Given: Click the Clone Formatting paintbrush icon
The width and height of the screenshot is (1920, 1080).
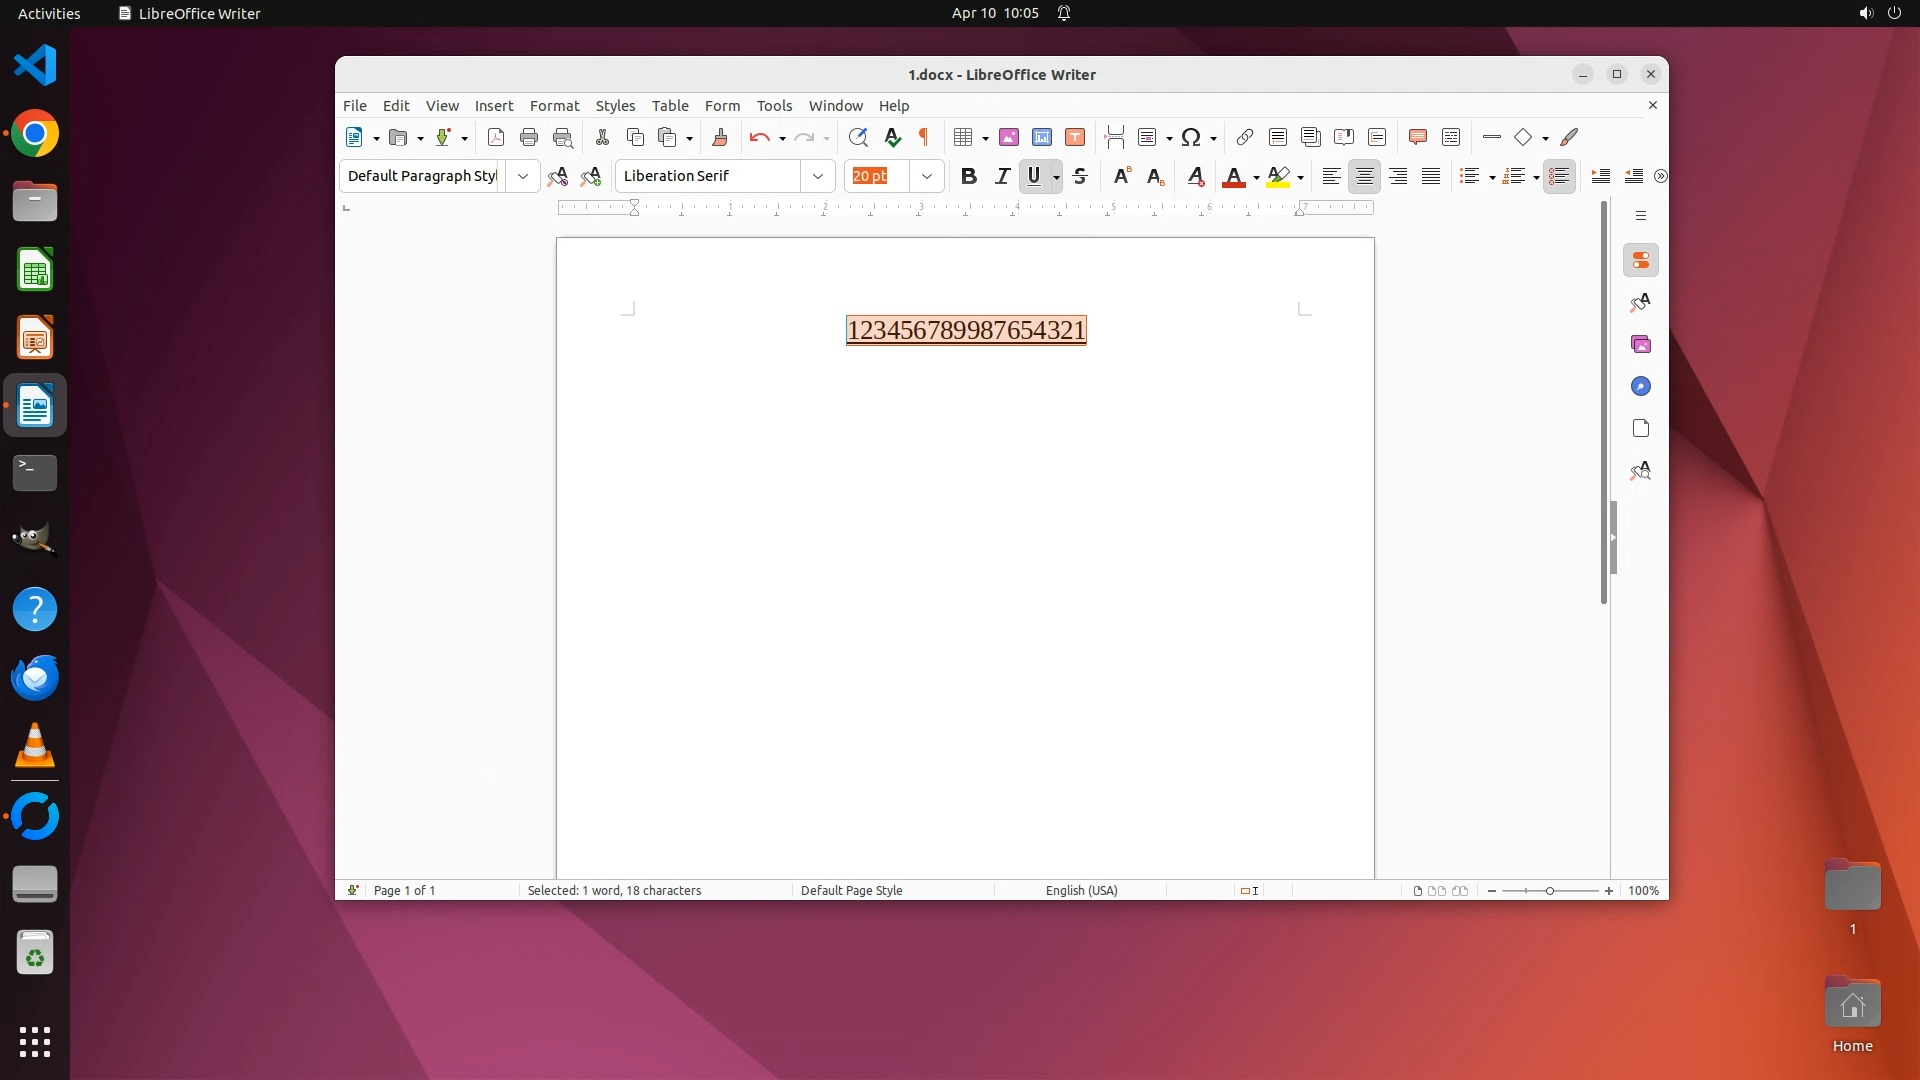Looking at the screenshot, I should (x=719, y=138).
